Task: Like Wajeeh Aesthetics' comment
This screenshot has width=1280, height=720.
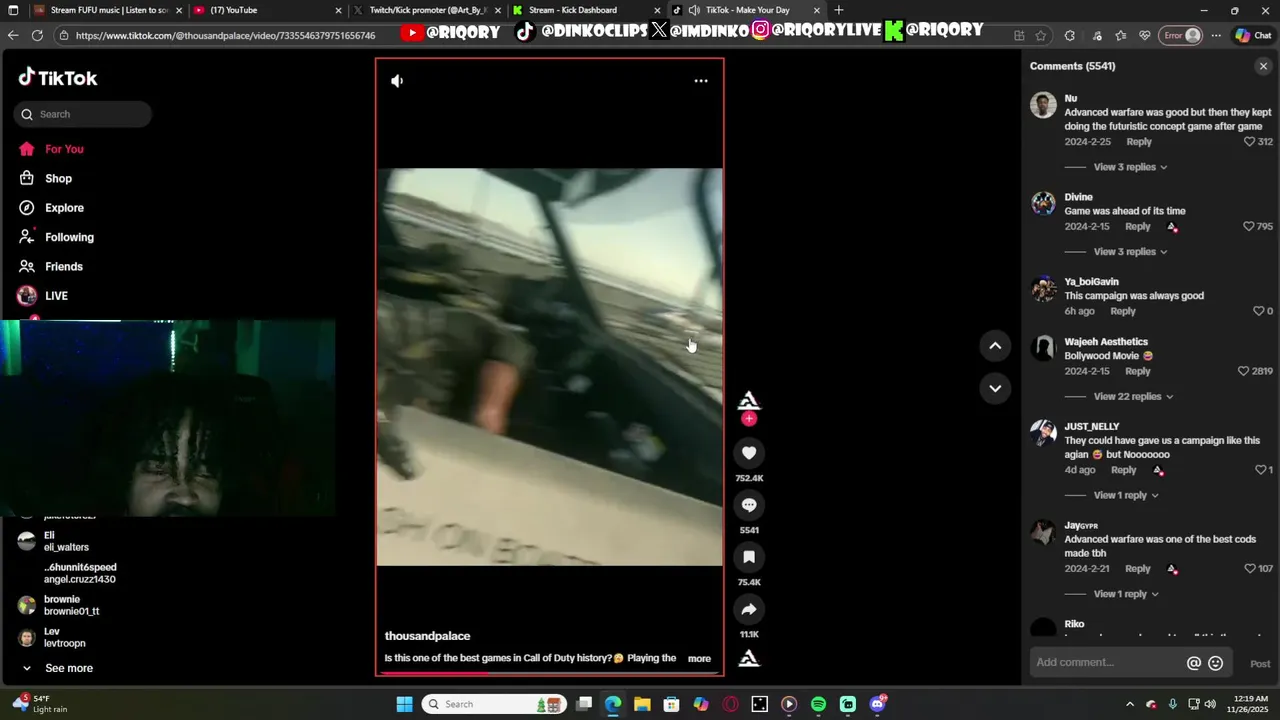Action: pyautogui.click(x=1243, y=371)
